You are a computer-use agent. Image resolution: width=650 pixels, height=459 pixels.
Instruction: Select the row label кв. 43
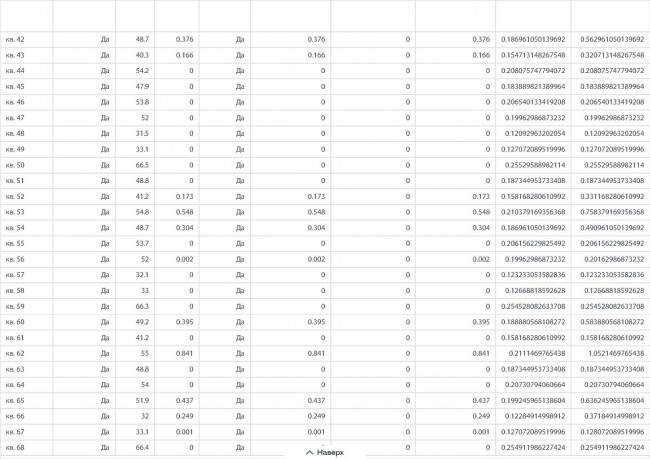(x=15, y=55)
